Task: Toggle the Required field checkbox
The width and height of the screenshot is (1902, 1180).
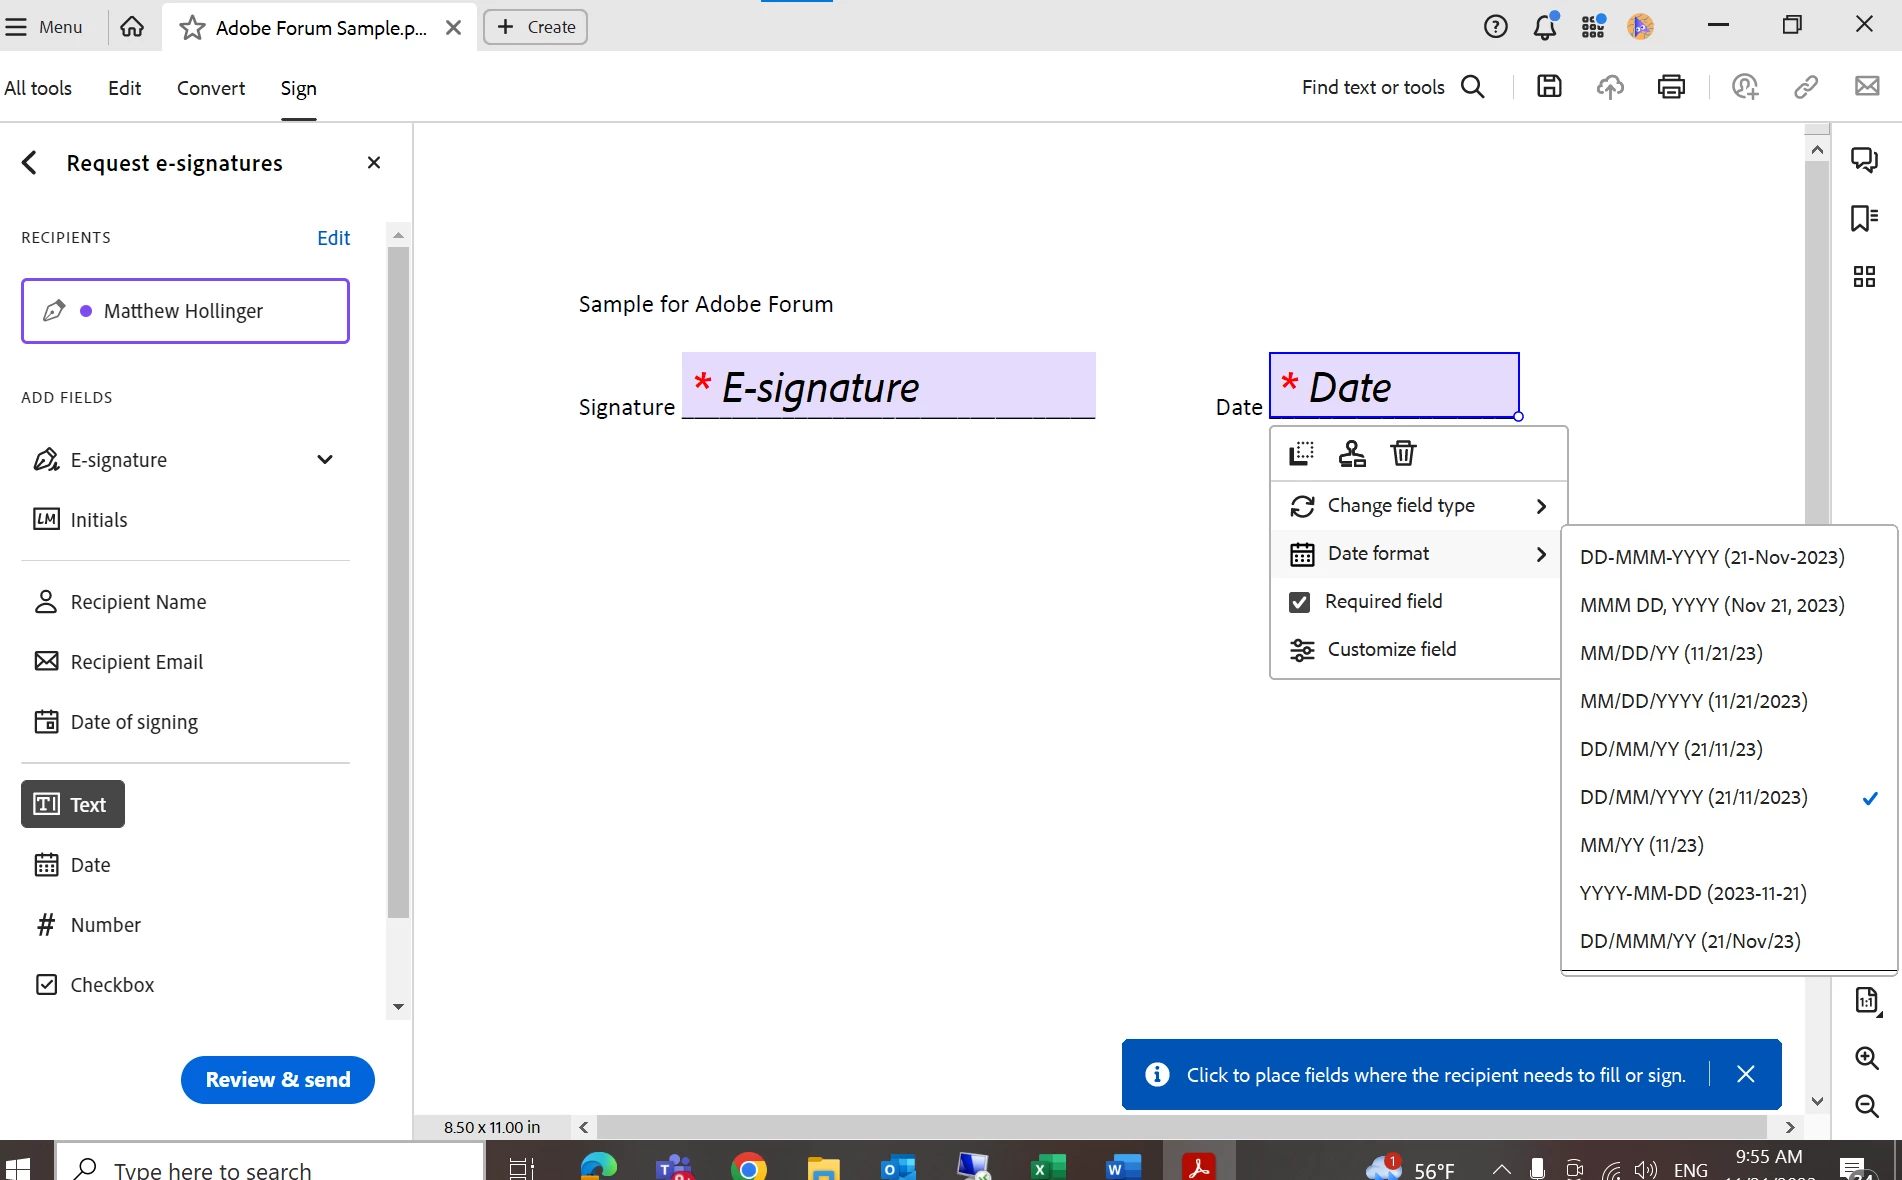Action: tap(1300, 602)
